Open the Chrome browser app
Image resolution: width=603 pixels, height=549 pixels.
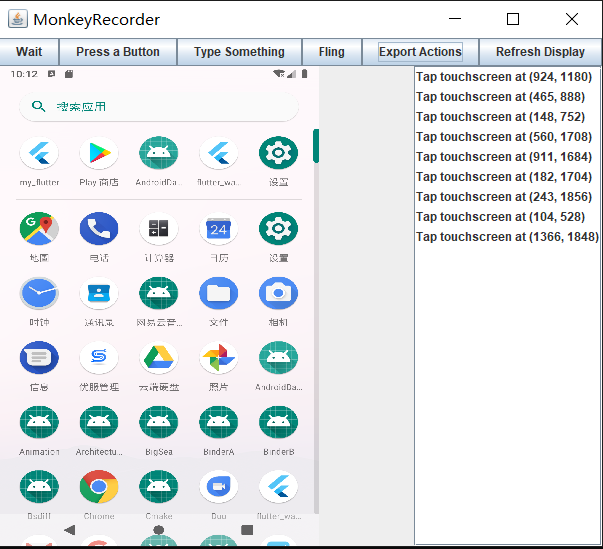coord(99,487)
